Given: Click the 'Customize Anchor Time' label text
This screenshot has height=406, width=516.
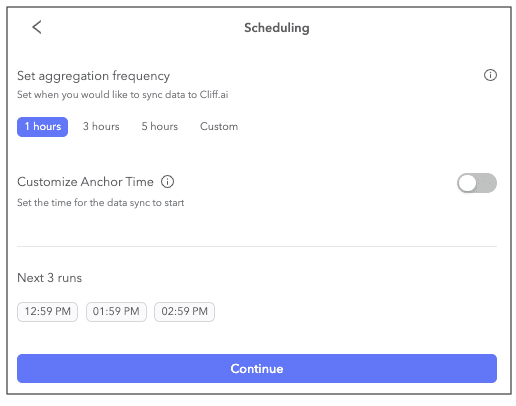Looking at the screenshot, I should (x=85, y=182).
